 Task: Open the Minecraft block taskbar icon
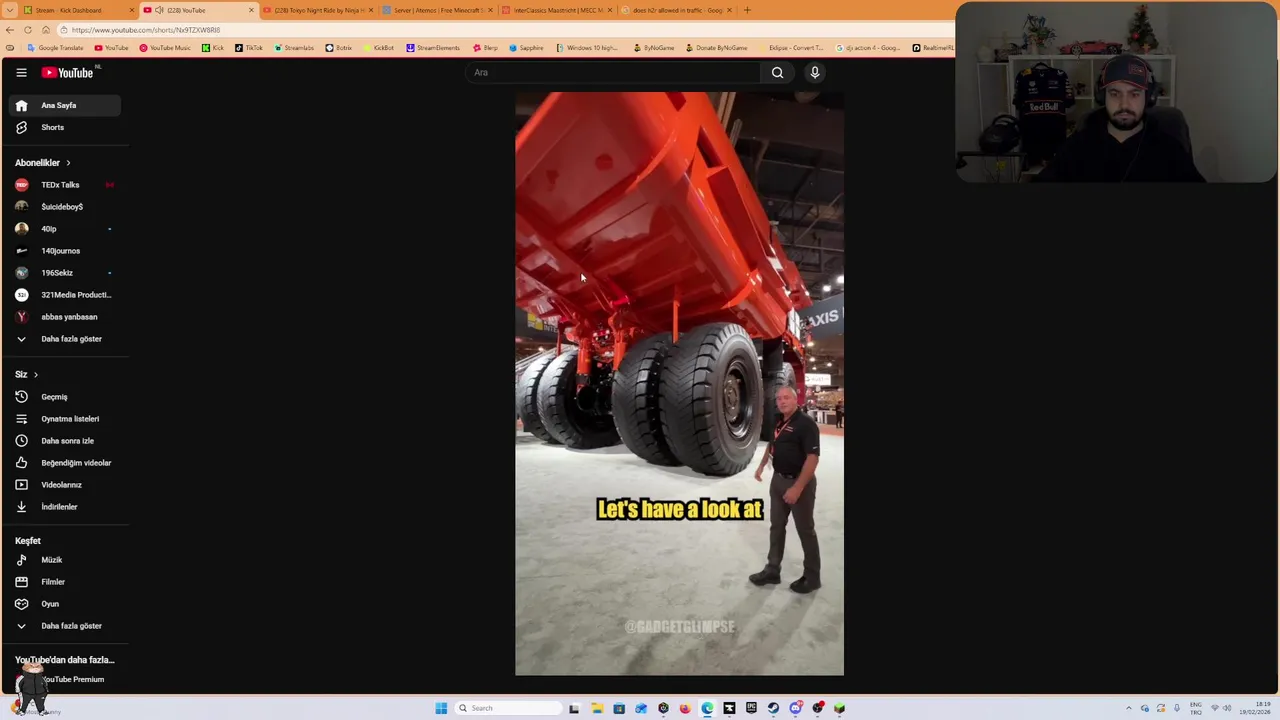click(839, 708)
